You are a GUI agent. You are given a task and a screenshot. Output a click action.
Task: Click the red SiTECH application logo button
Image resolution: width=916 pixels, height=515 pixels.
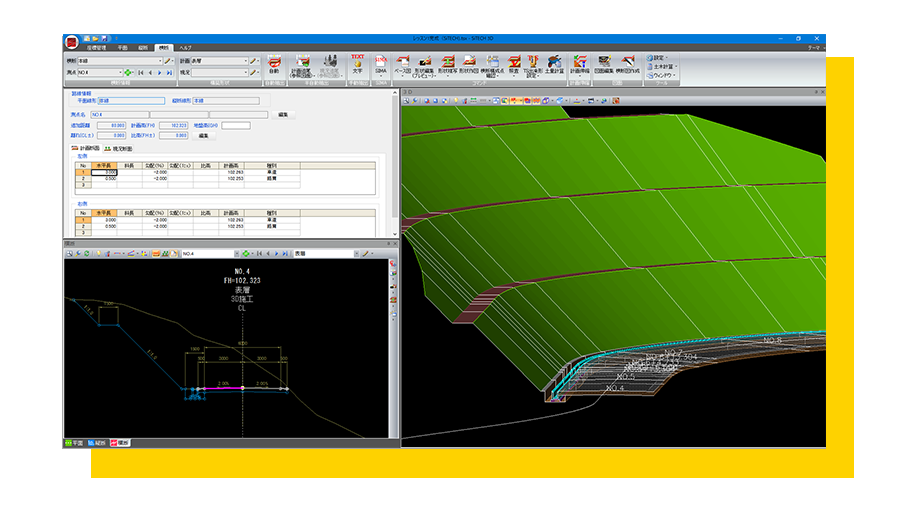click(71, 41)
